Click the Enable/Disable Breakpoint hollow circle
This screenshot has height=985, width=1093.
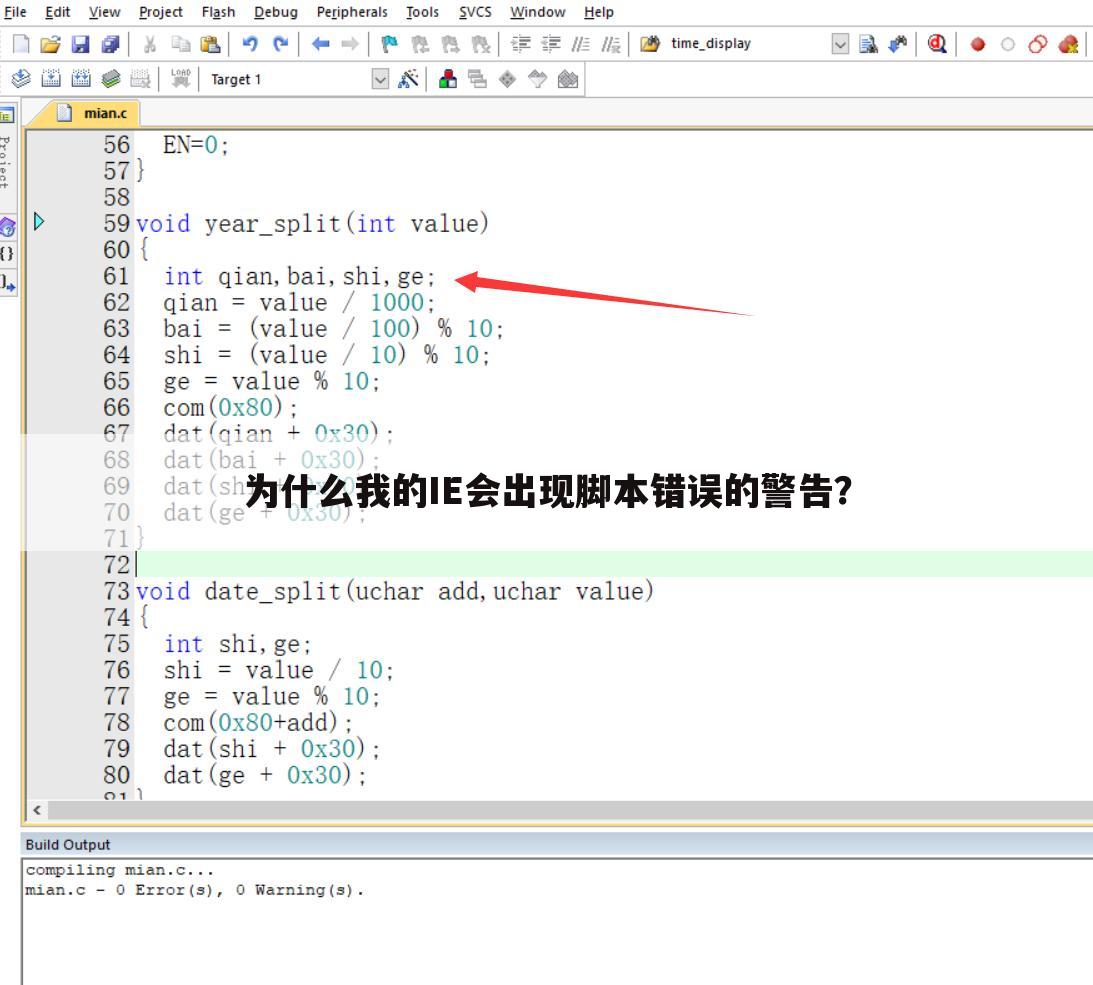pos(1008,45)
